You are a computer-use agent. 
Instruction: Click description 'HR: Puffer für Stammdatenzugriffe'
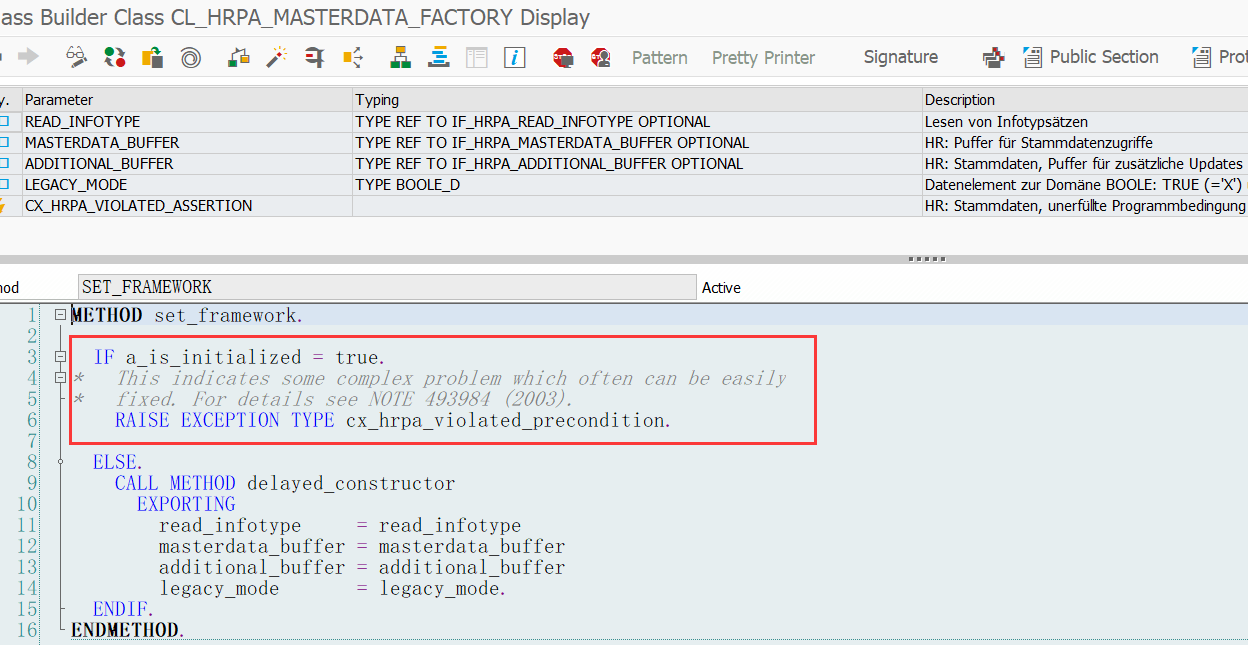pyautogui.click(x=1038, y=142)
